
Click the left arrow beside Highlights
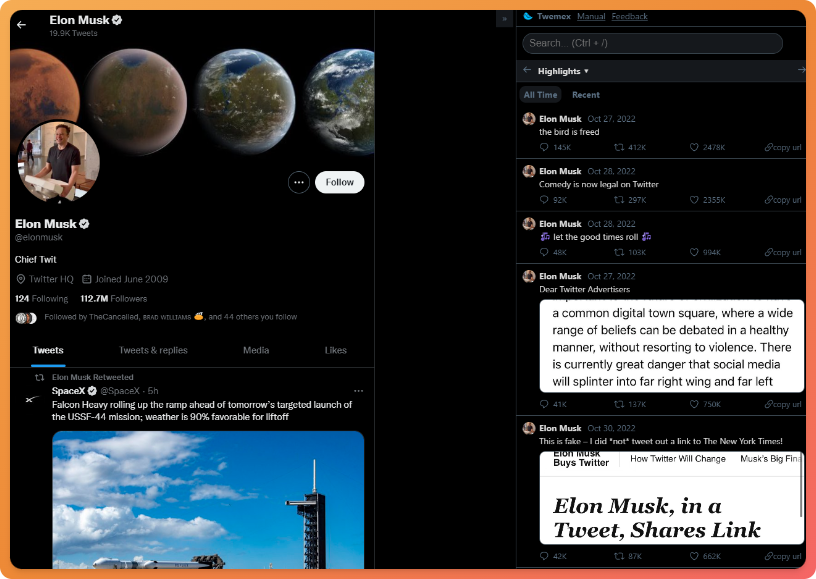(x=527, y=70)
